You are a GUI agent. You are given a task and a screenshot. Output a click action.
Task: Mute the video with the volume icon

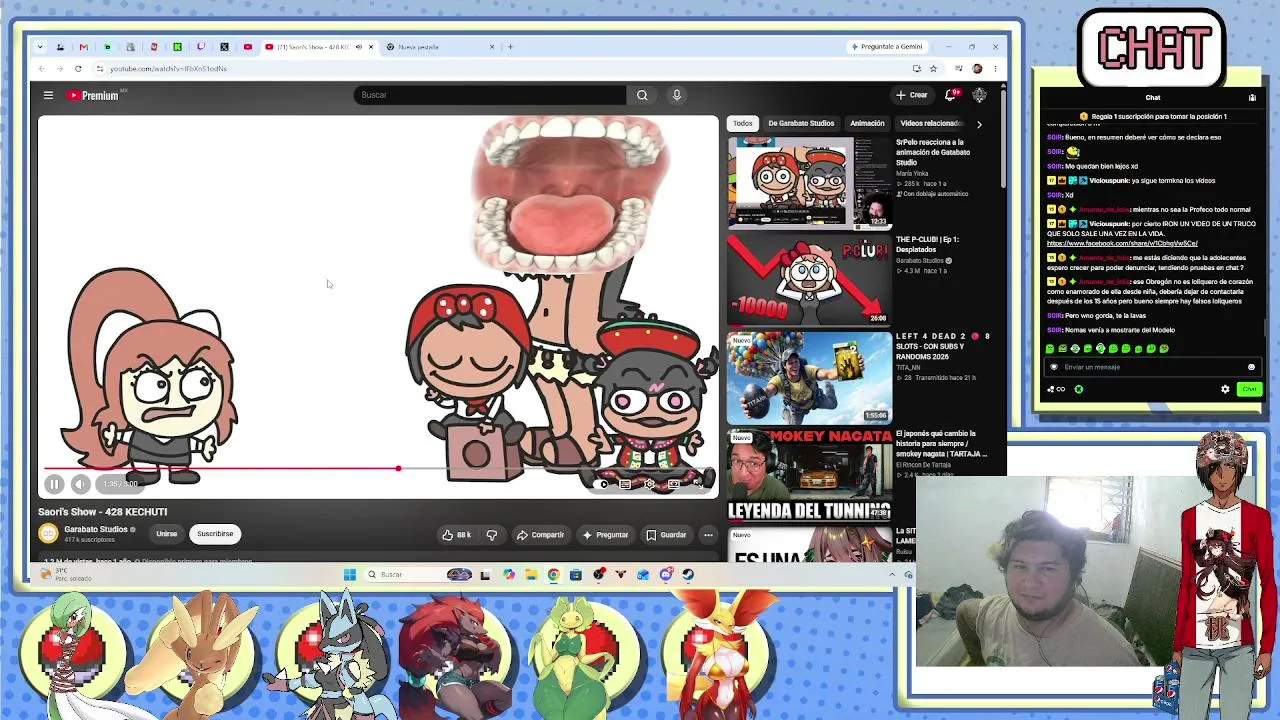pos(80,484)
